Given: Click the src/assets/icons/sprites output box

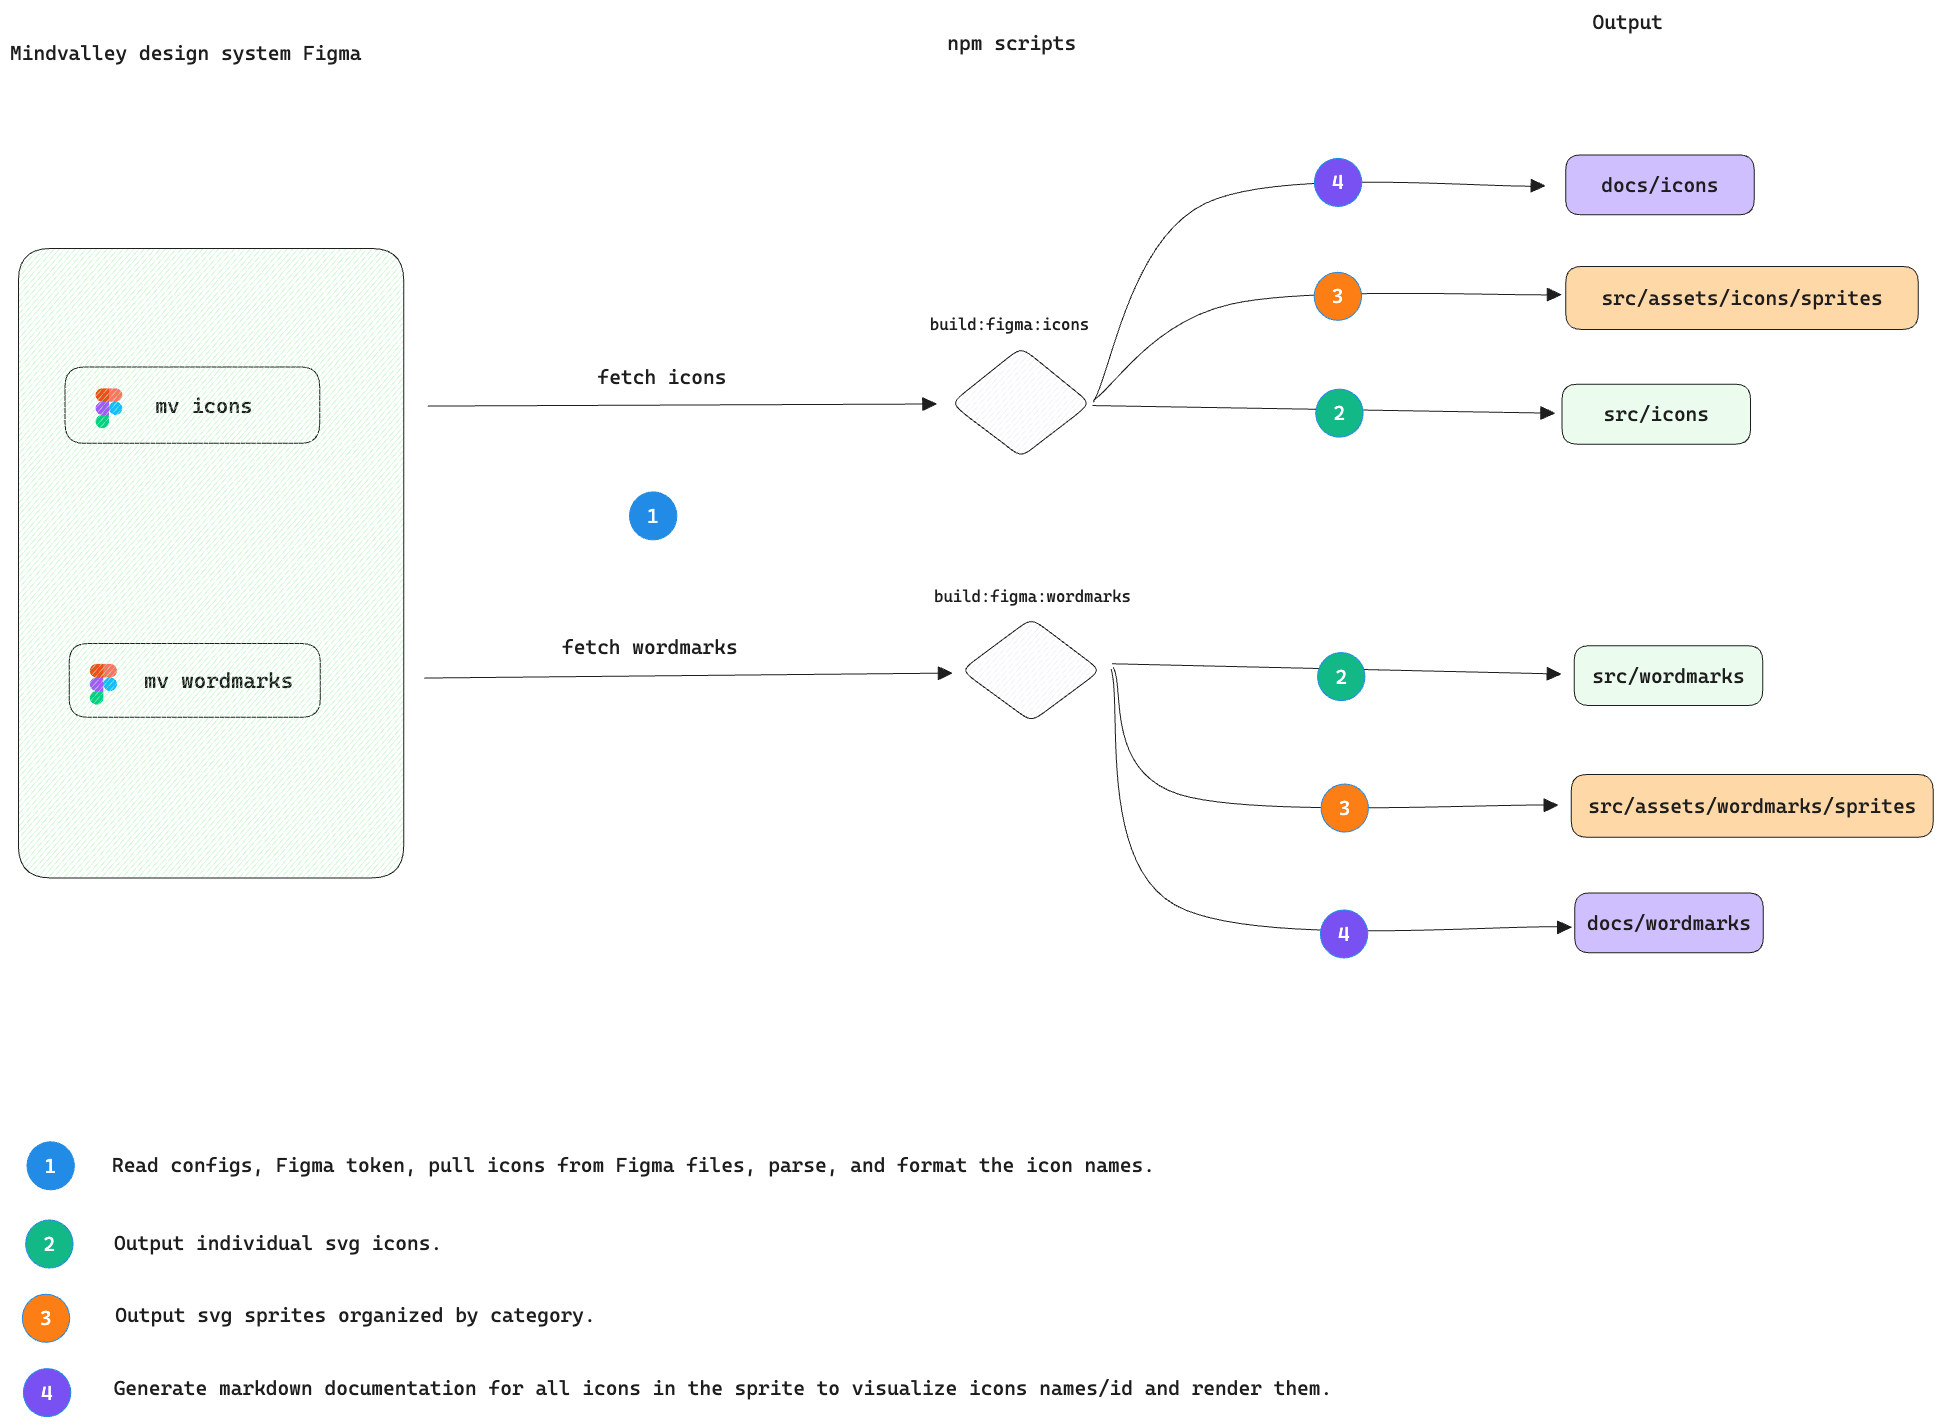Looking at the screenshot, I should (1742, 298).
